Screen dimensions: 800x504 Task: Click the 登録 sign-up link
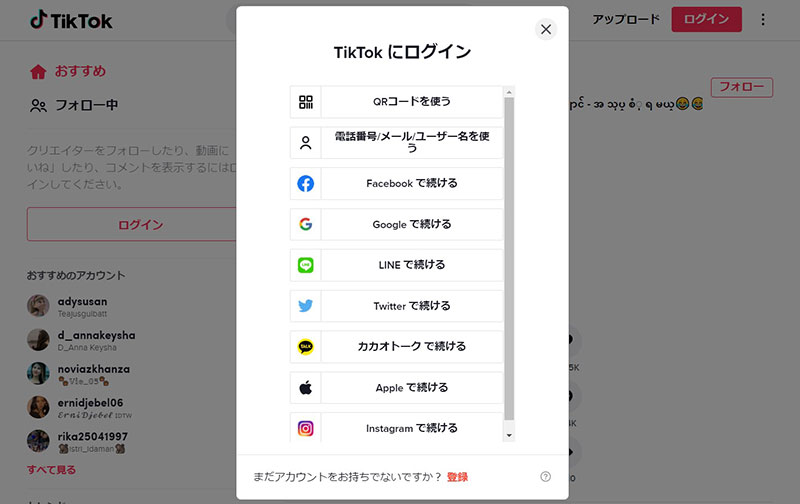[x=457, y=477]
